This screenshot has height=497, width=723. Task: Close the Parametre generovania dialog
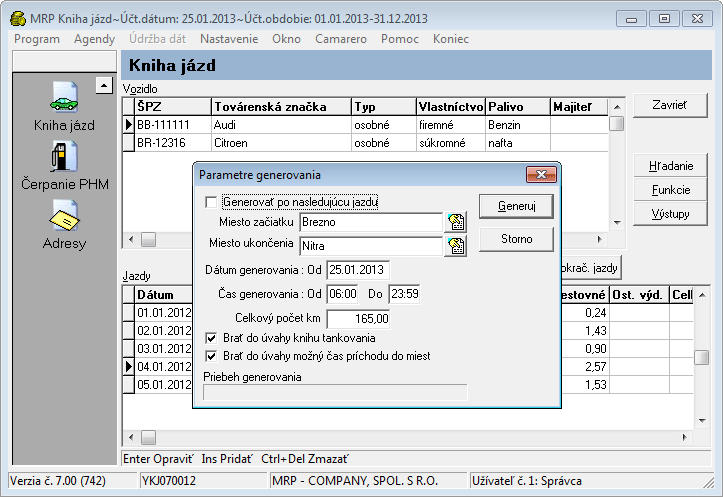(543, 175)
